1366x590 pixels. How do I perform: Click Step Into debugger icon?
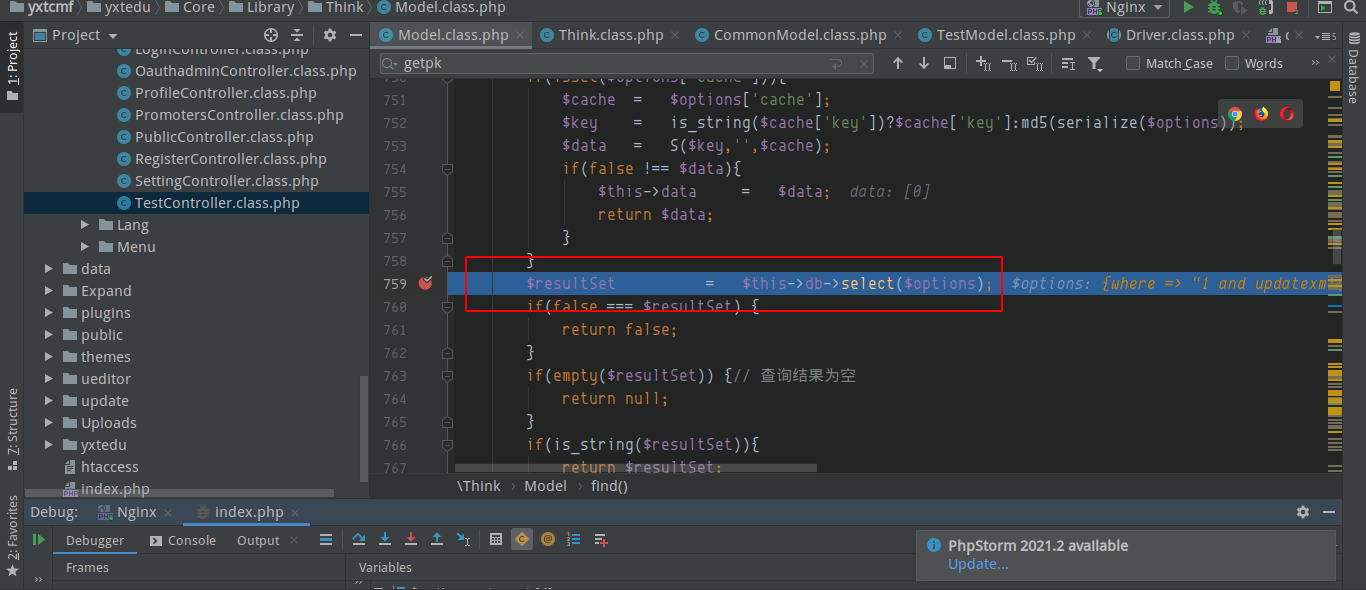click(x=385, y=540)
